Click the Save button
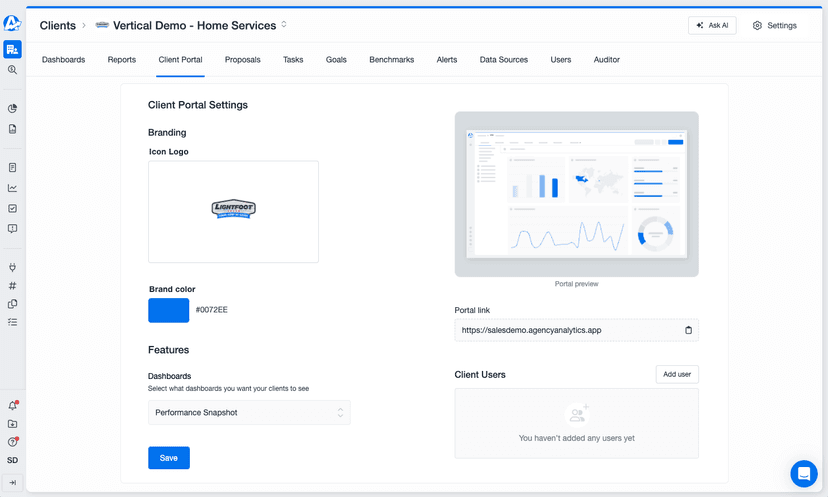 pos(168,458)
